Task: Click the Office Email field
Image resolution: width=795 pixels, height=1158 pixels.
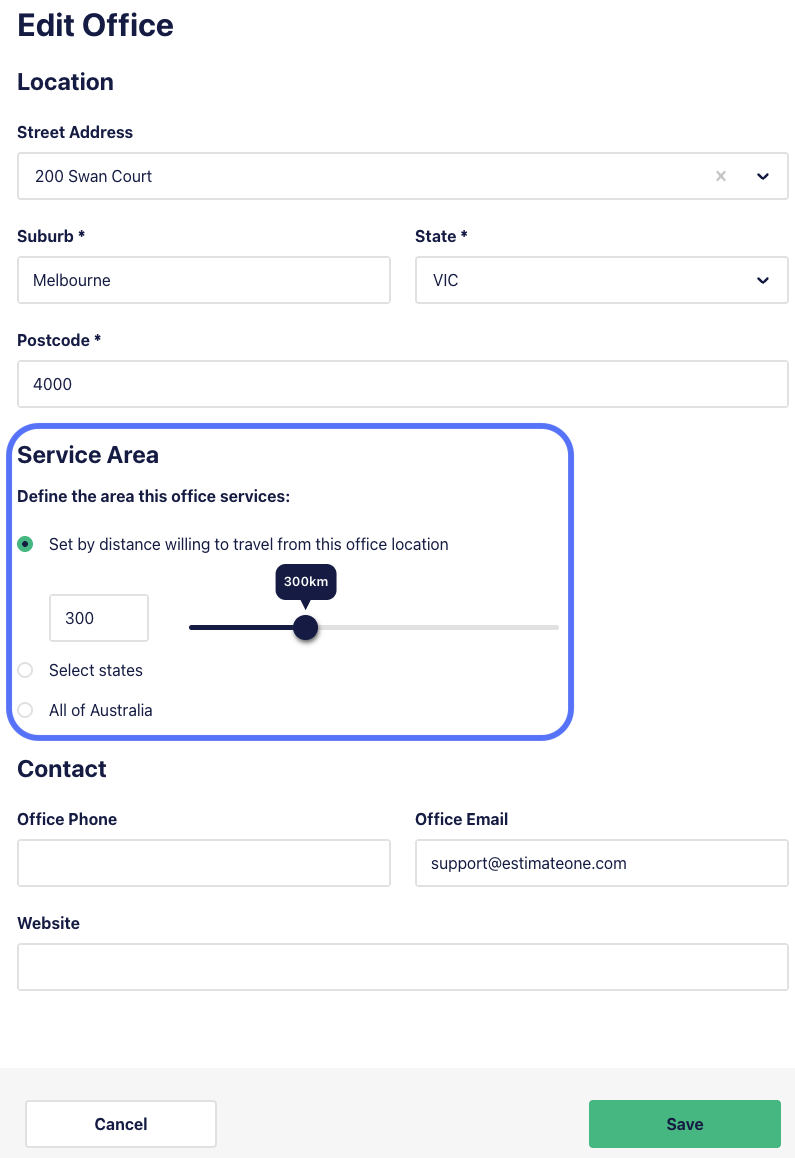Action: tap(601, 863)
